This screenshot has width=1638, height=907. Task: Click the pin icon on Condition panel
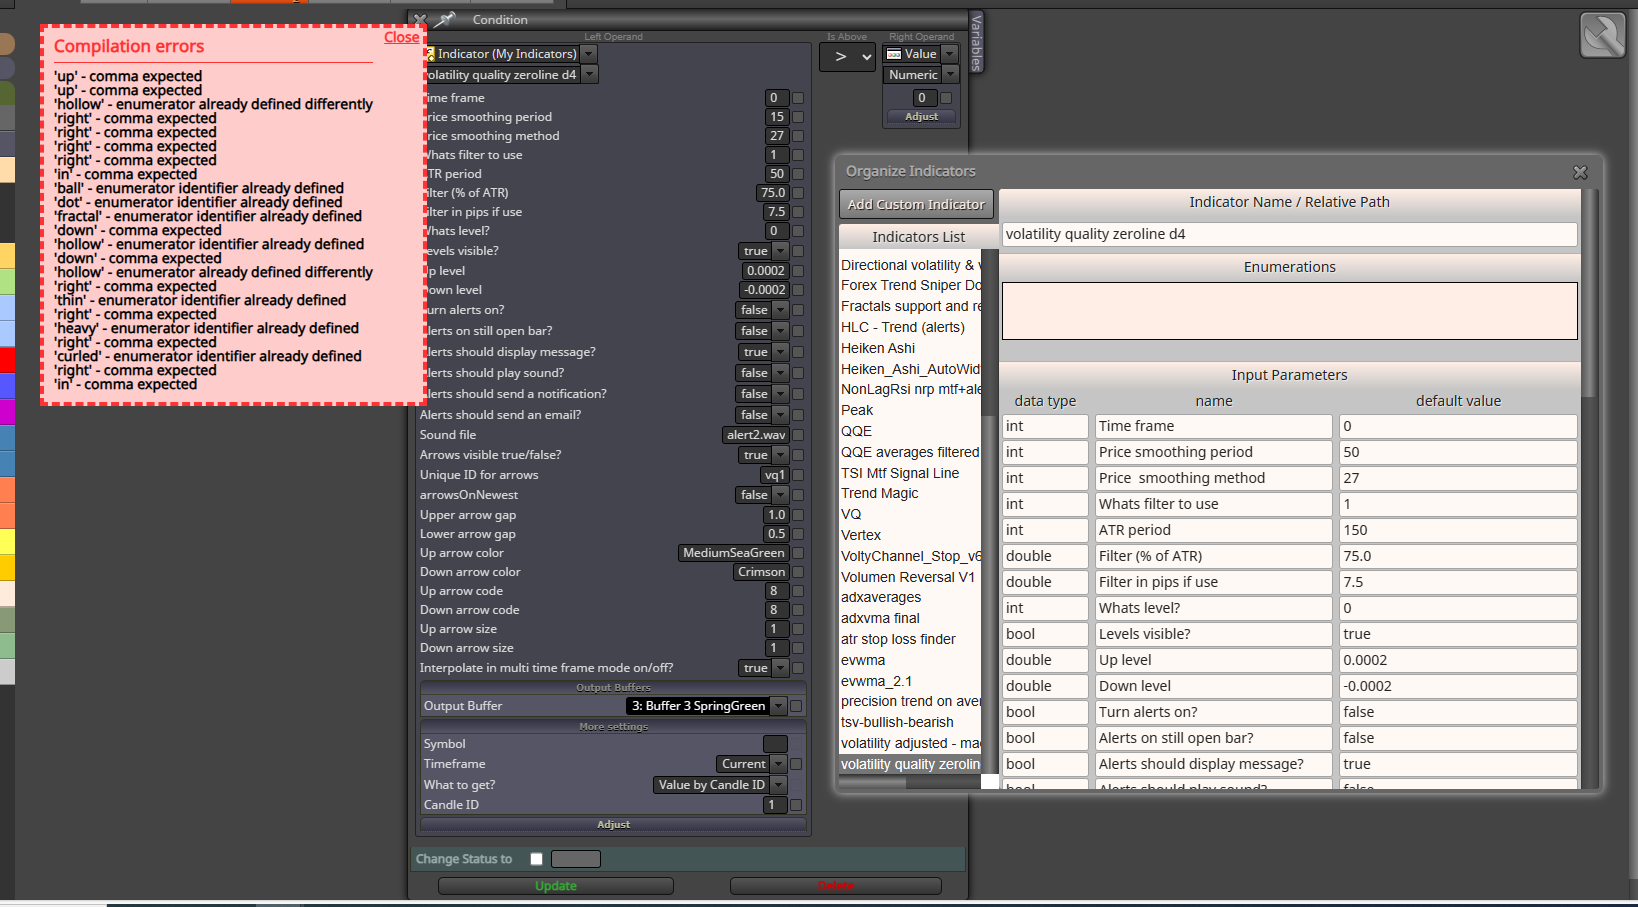[445, 19]
